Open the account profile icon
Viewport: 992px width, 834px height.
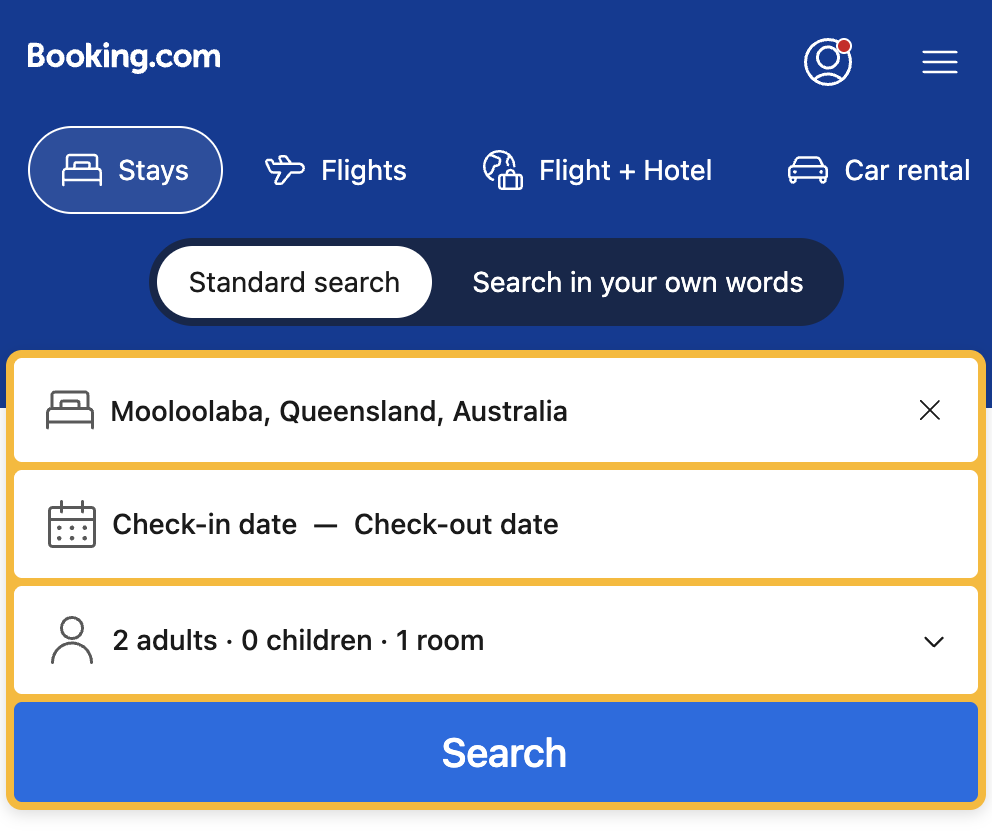827,62
